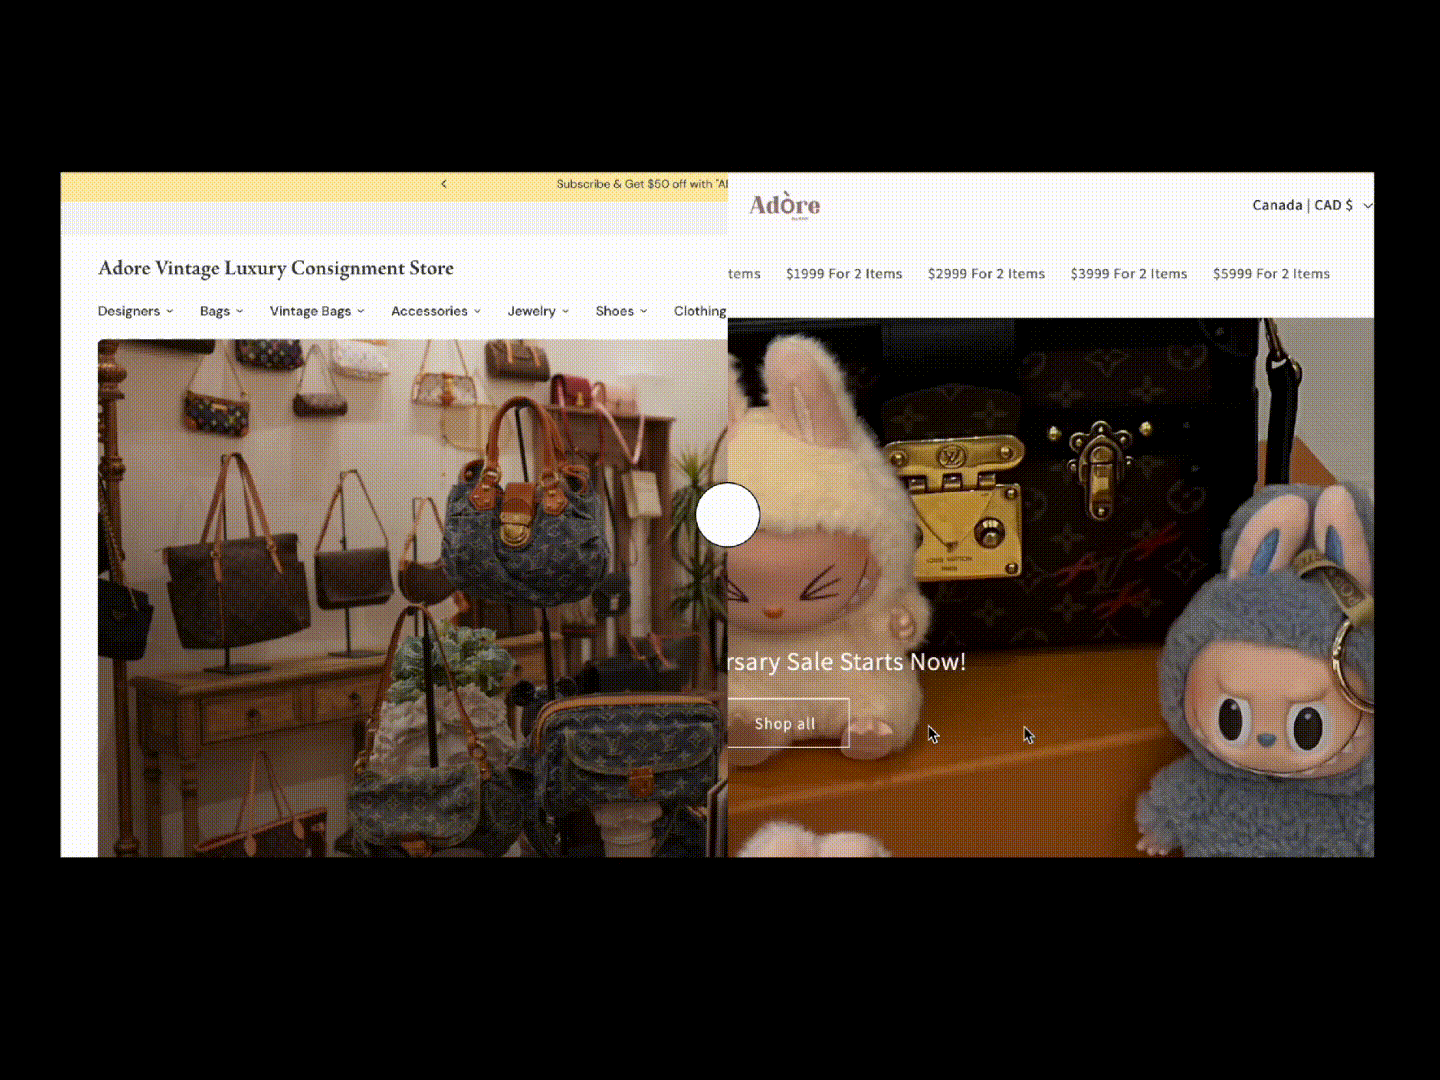Open the Shoes dropdown menu
1440x1080 pixels.
coord(621,311)
